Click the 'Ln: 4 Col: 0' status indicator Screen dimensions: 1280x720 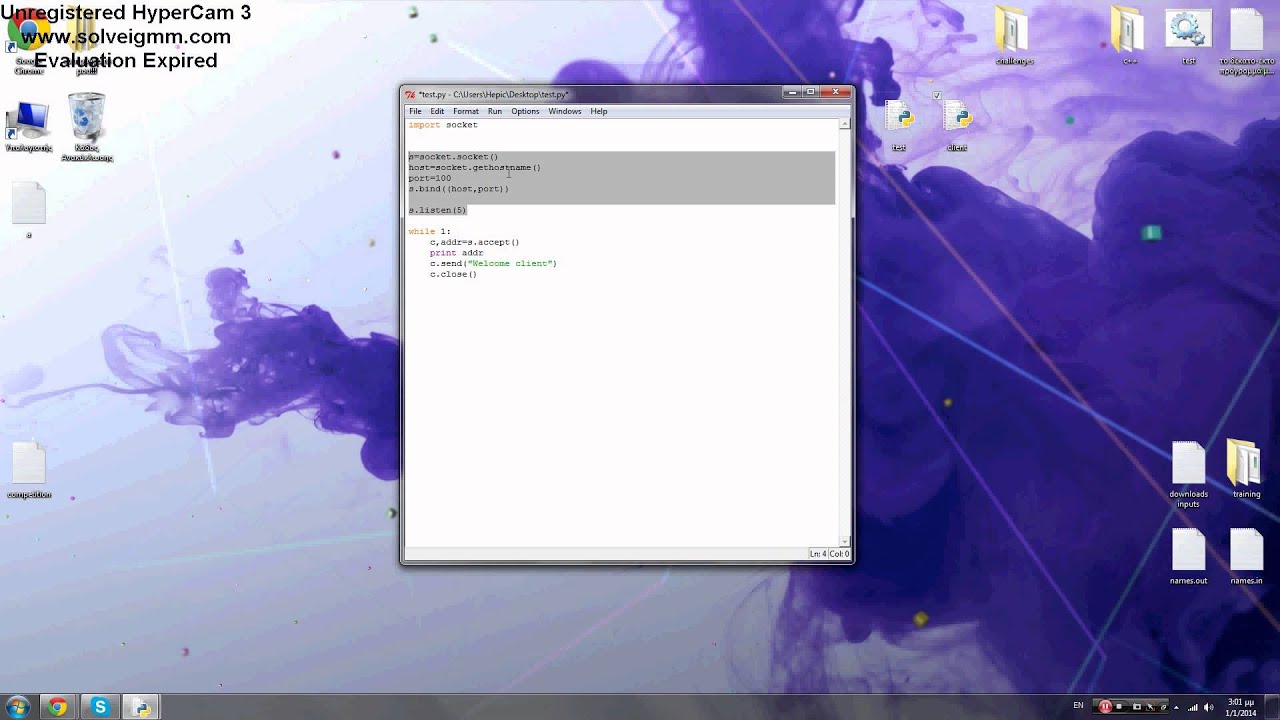829,554
